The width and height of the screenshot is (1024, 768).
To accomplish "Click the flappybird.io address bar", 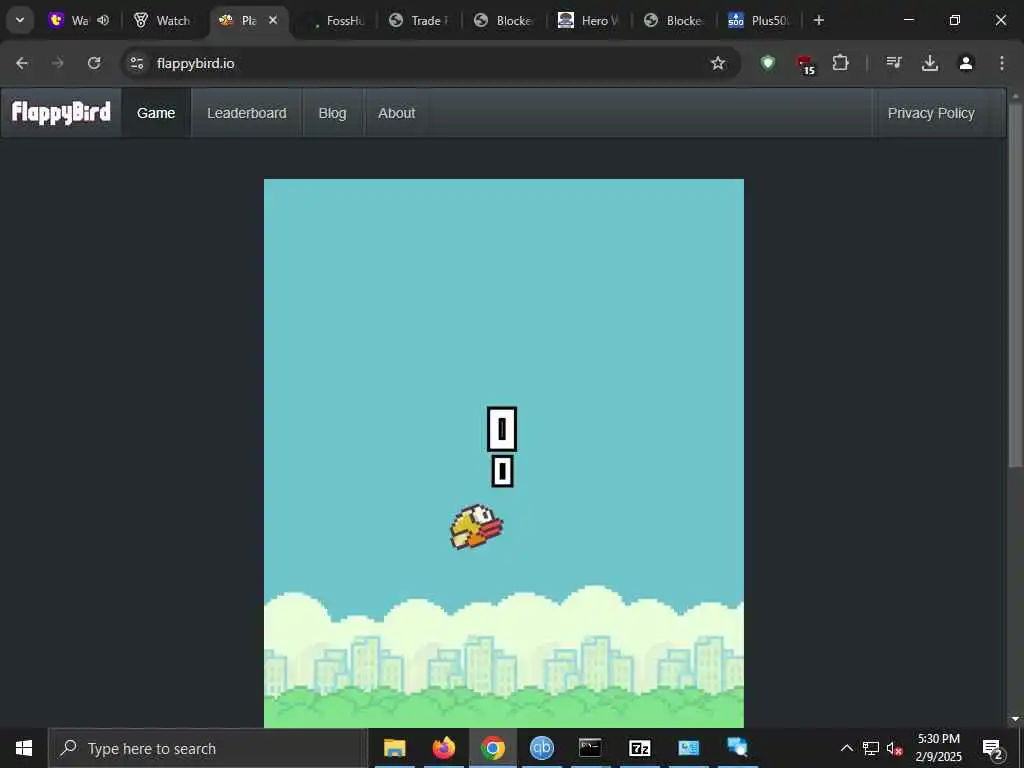I will (431, 63).
